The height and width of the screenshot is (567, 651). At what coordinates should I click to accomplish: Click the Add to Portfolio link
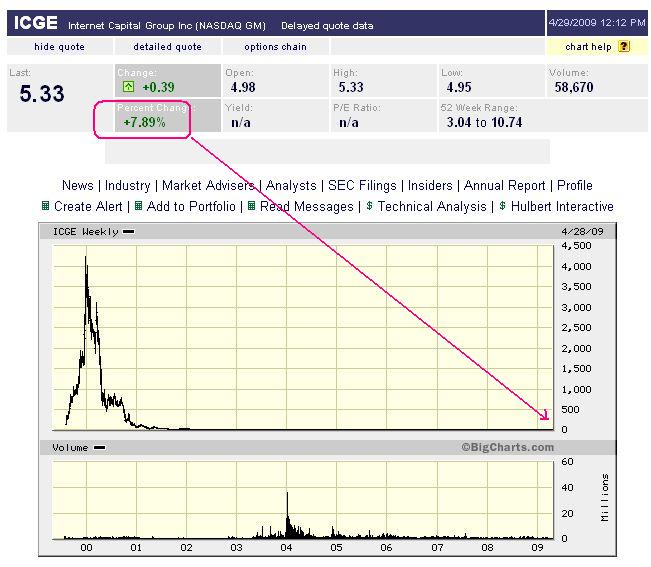point(191,206)
